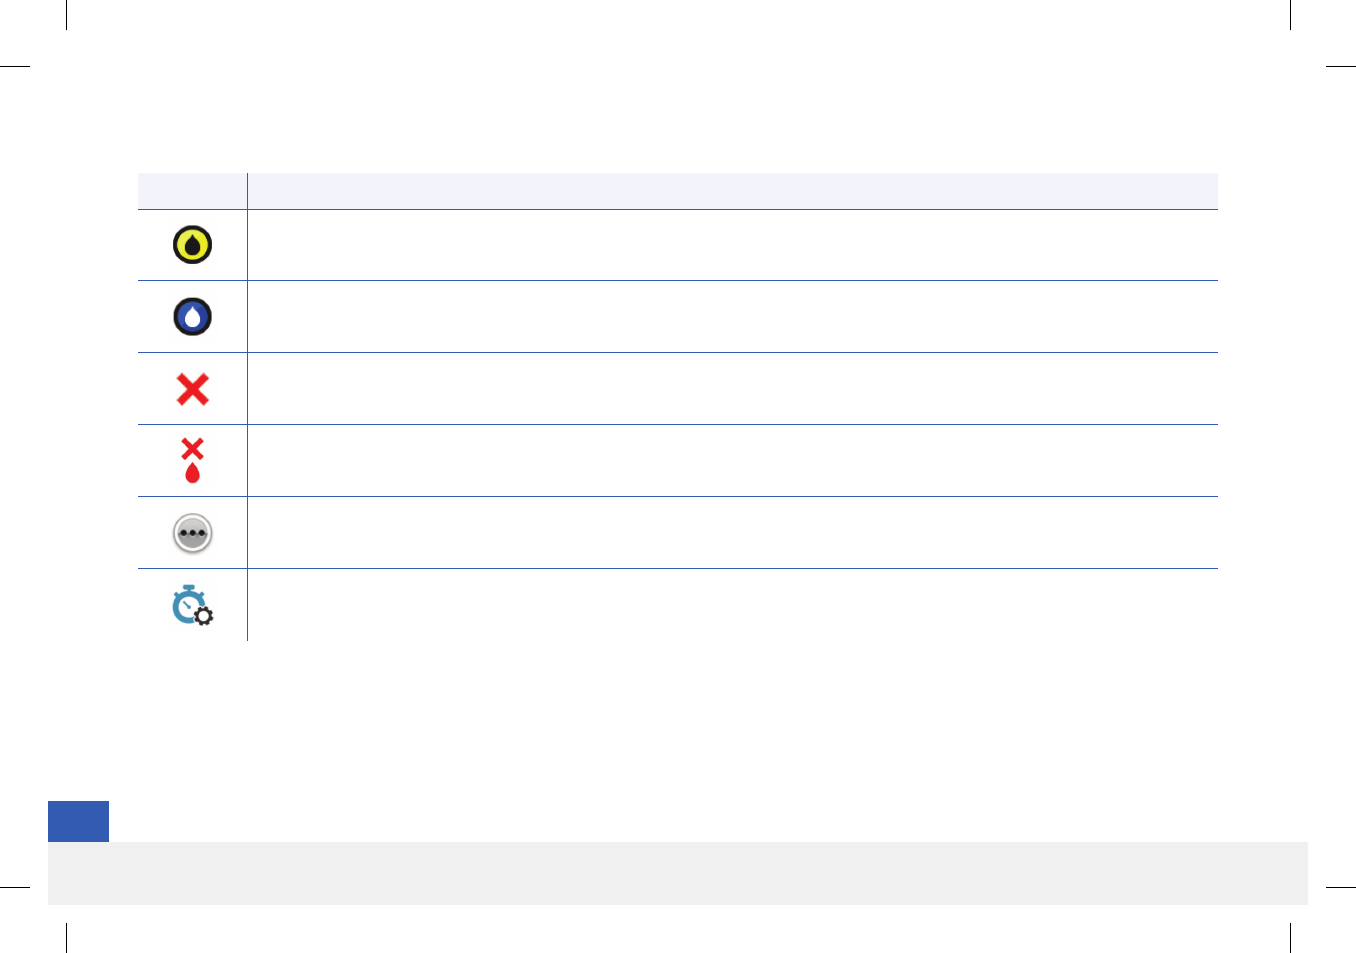The width and height of the screenshot is (1356, 953).
Task: Click the yellow circle black droplet icon
Action: click(x=192, y=245)
